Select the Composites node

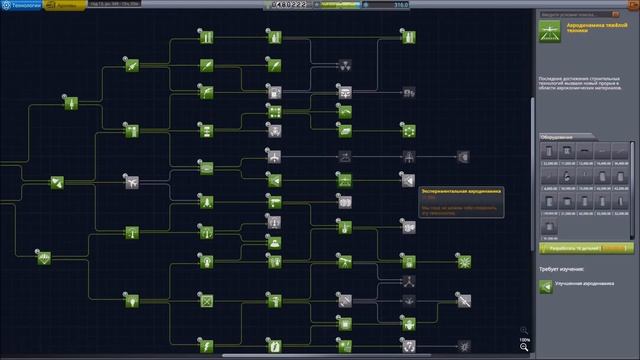pos(345,131)
